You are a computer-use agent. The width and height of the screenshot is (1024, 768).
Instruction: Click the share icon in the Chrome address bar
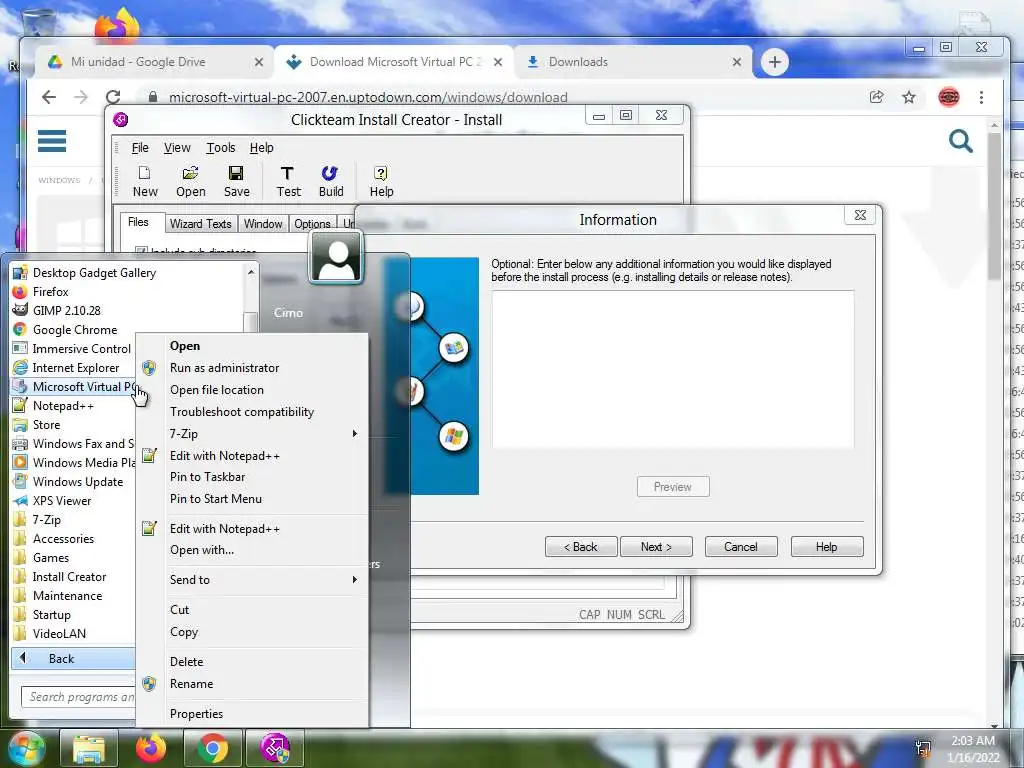[876, 97]
